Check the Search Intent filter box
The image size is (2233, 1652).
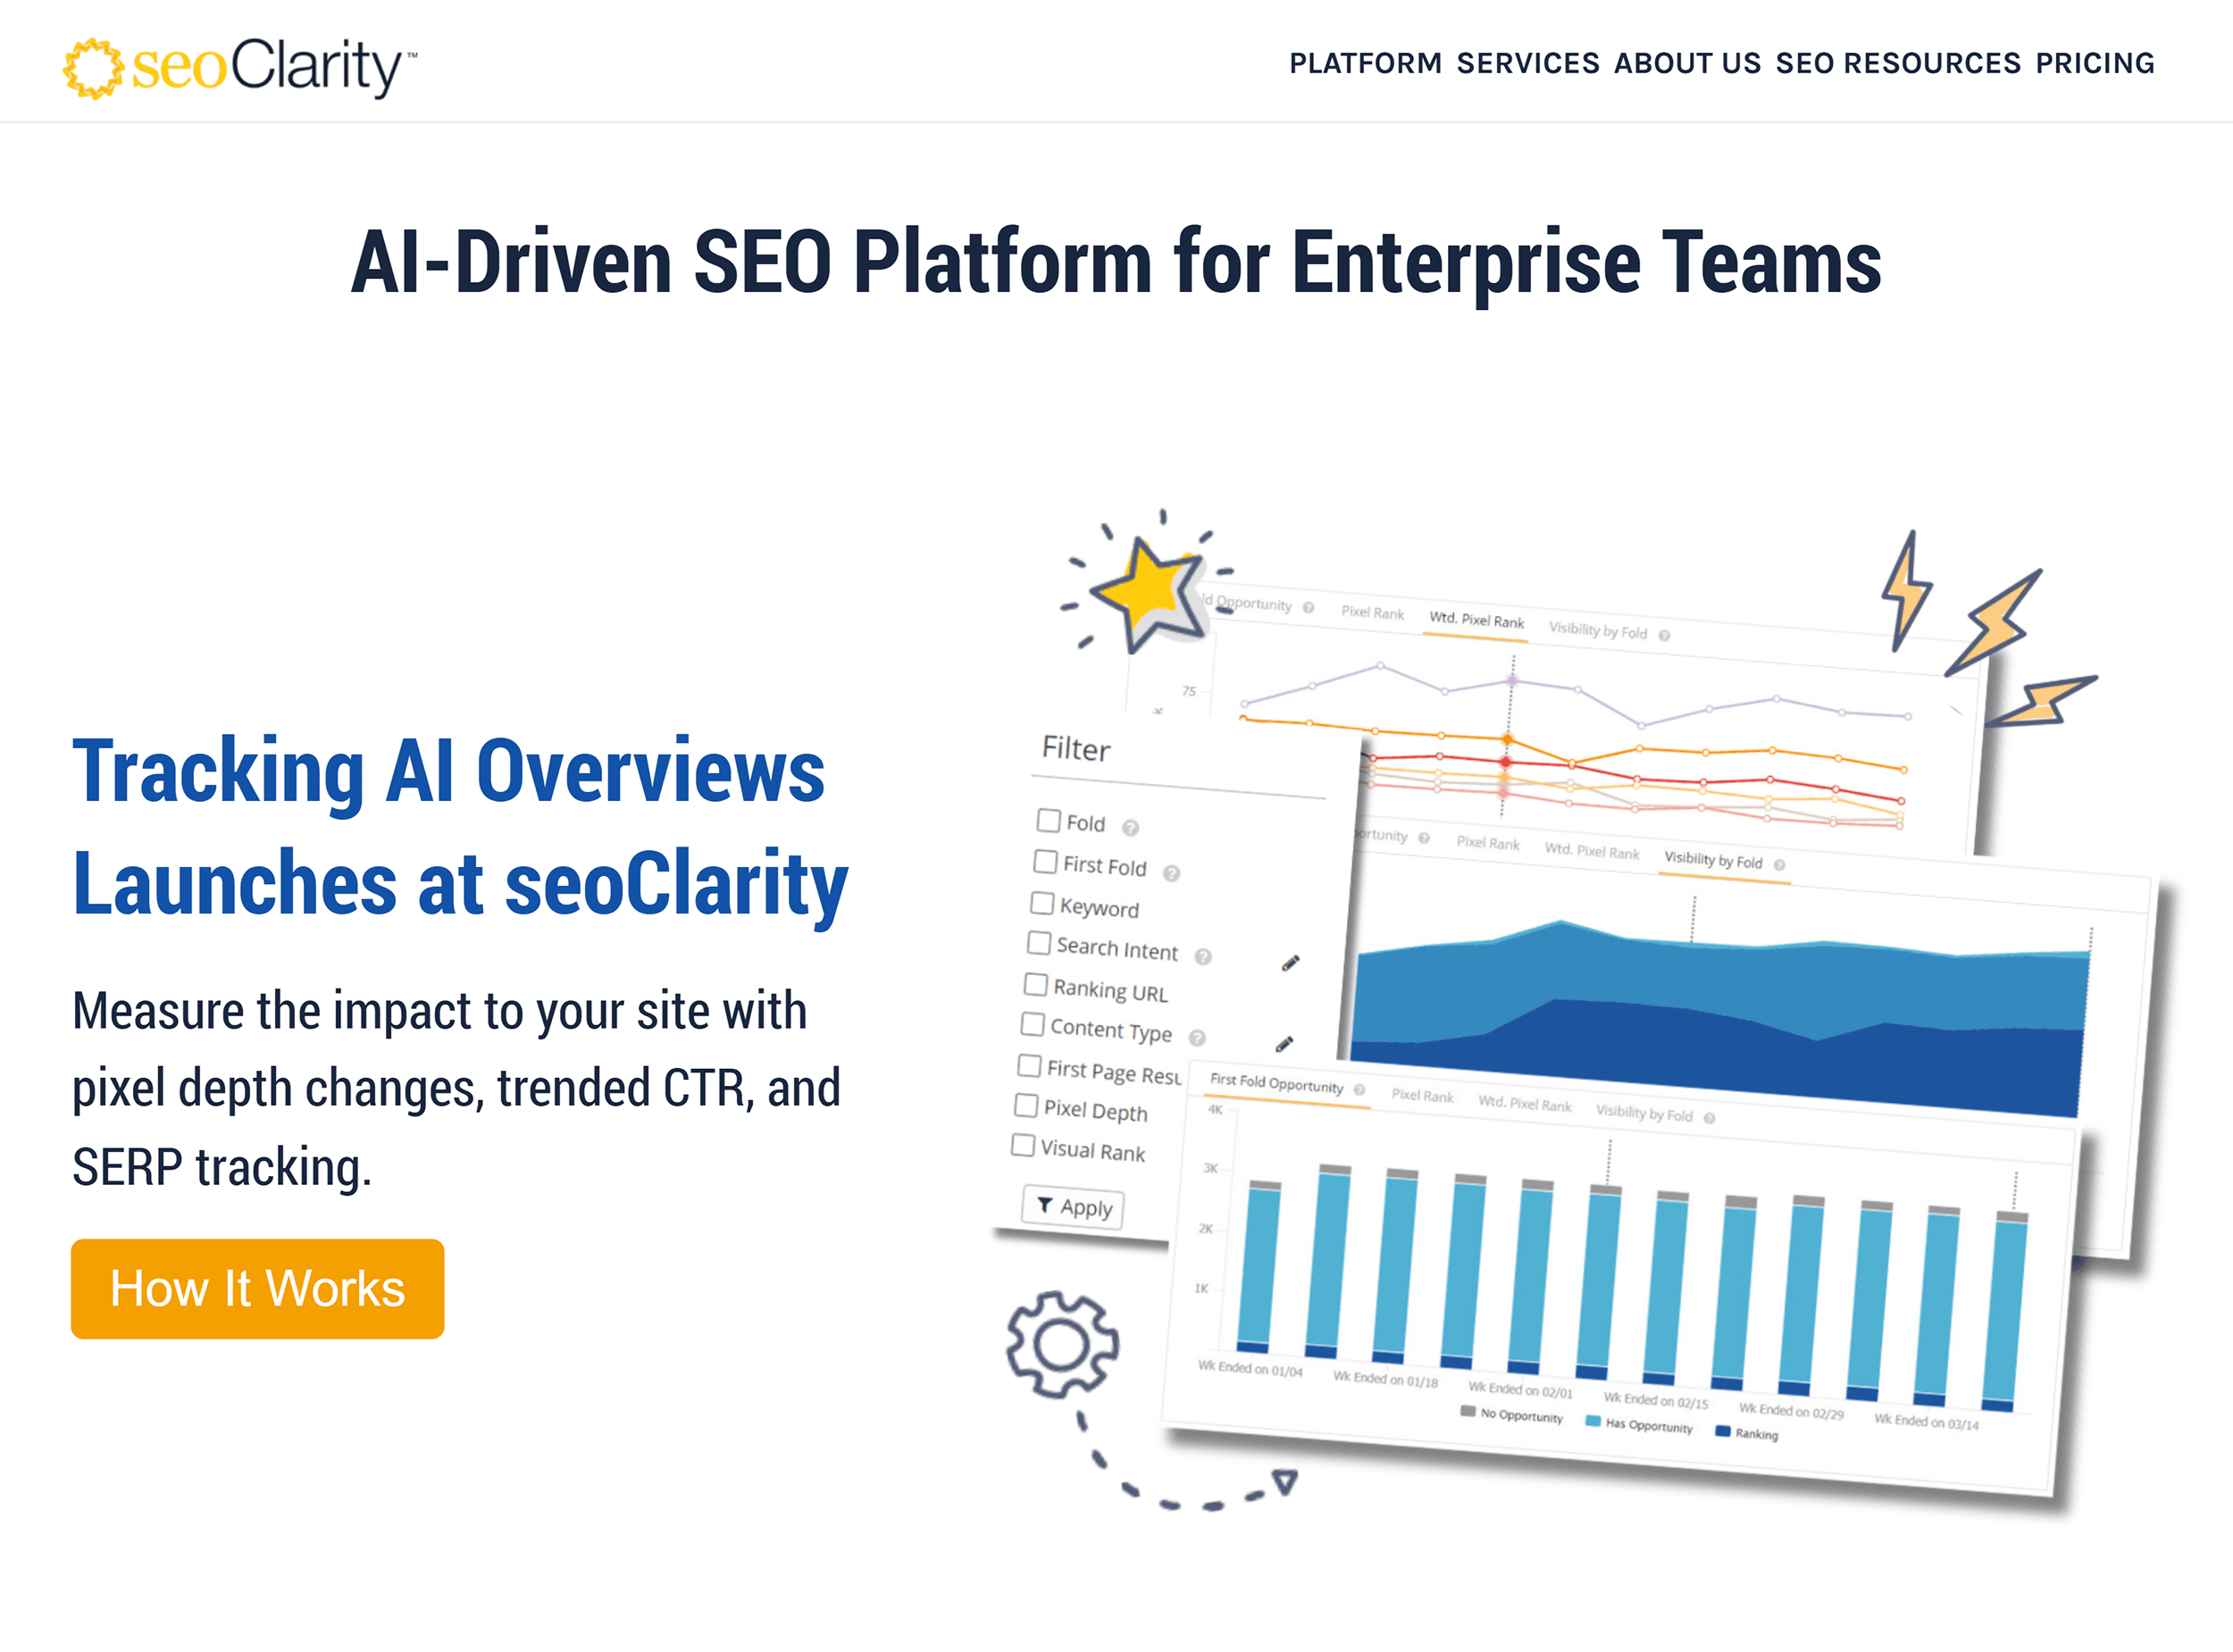1039,943
